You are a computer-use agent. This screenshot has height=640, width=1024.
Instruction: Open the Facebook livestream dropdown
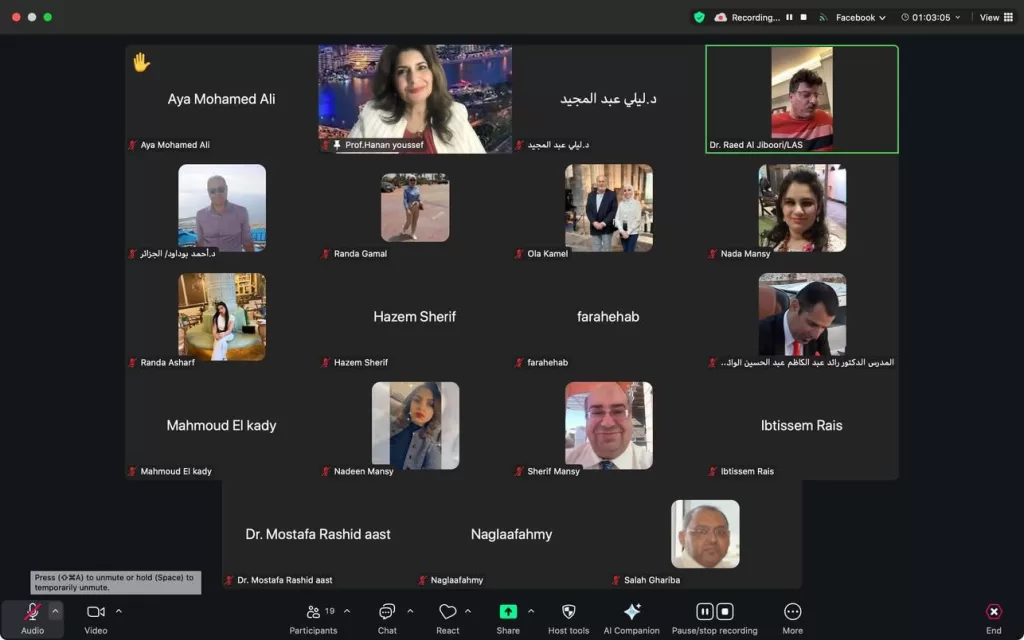[x=860, y=17]
